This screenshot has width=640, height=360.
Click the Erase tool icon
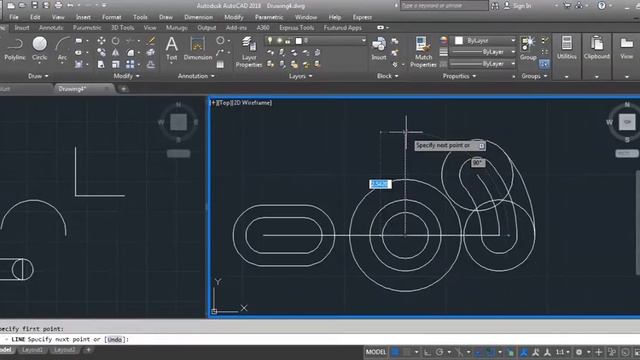click(151, 40)
